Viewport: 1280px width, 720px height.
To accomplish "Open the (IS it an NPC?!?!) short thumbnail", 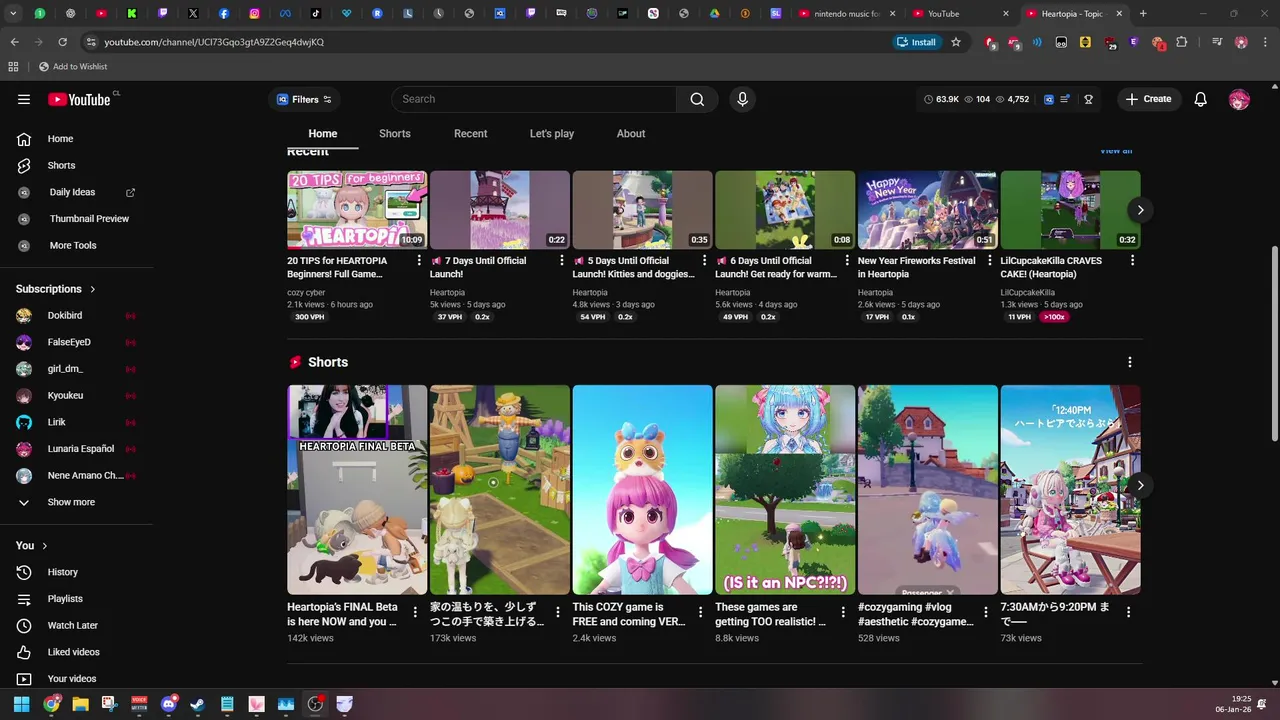I will click(785, 490).
